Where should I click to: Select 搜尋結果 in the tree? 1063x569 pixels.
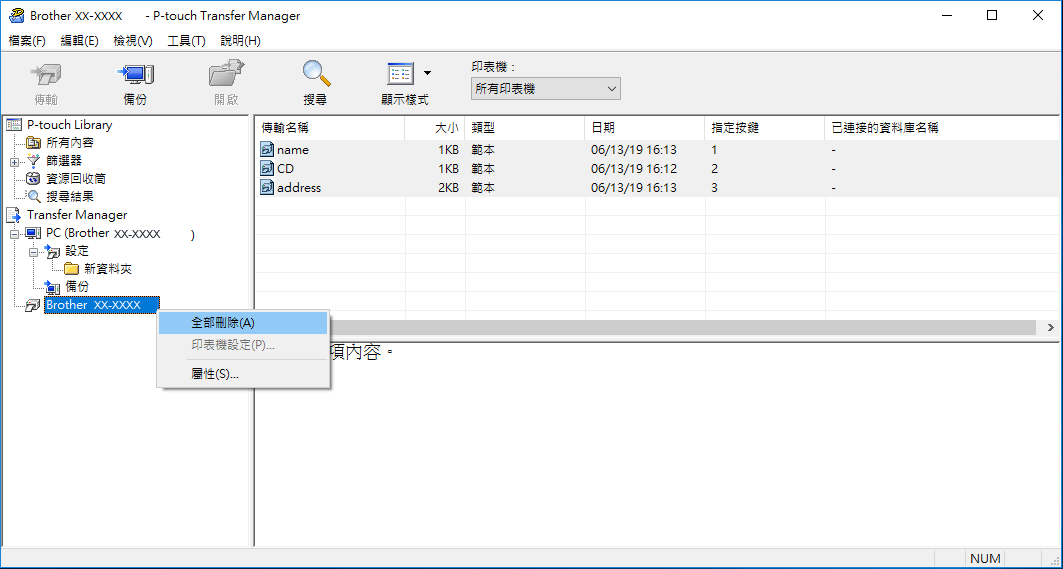[70, 197]
